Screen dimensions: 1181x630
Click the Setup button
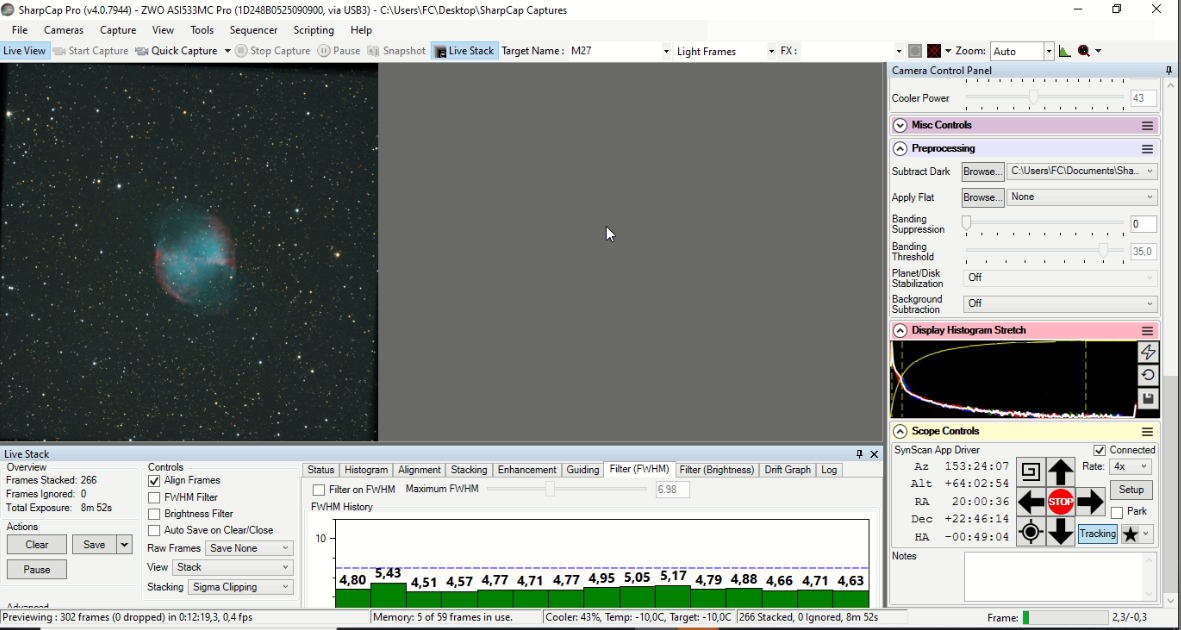point(1131,490)
